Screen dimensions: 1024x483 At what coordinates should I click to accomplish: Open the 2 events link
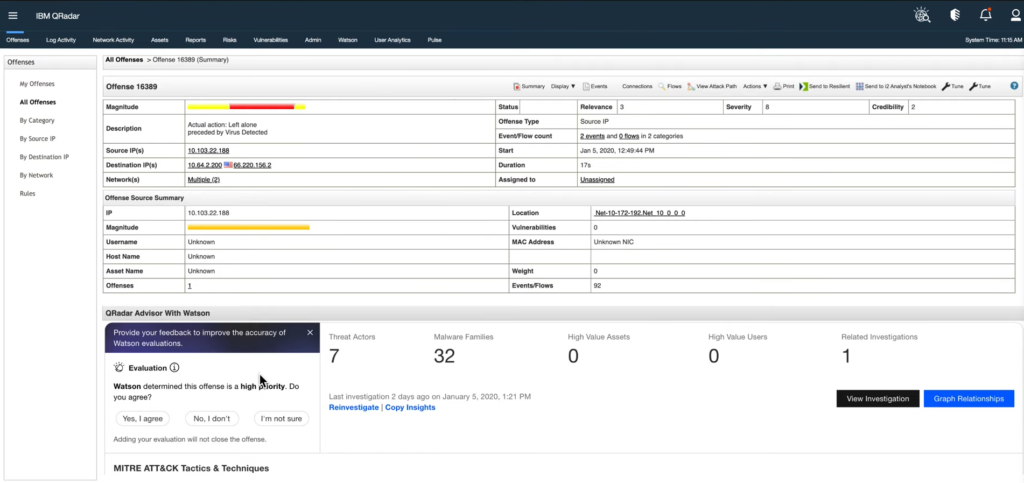[592, 136]
